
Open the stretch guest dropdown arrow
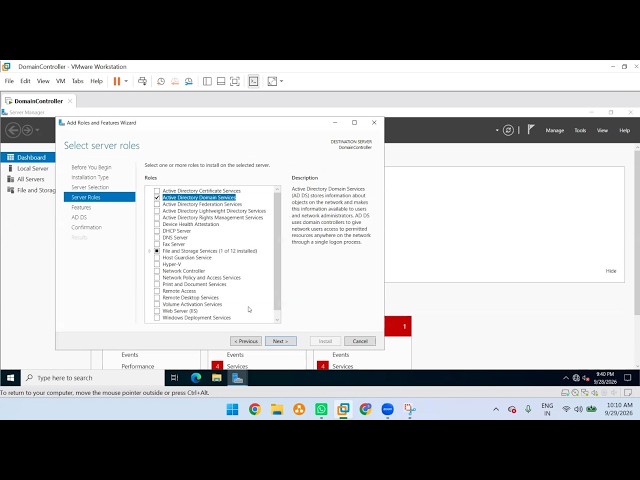281,81
